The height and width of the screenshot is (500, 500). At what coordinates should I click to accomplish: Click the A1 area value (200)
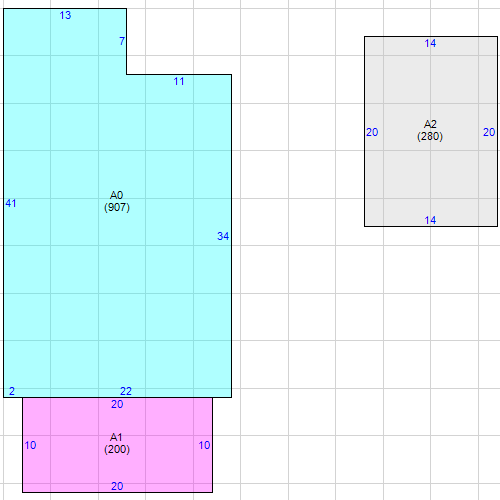point(117,449)
